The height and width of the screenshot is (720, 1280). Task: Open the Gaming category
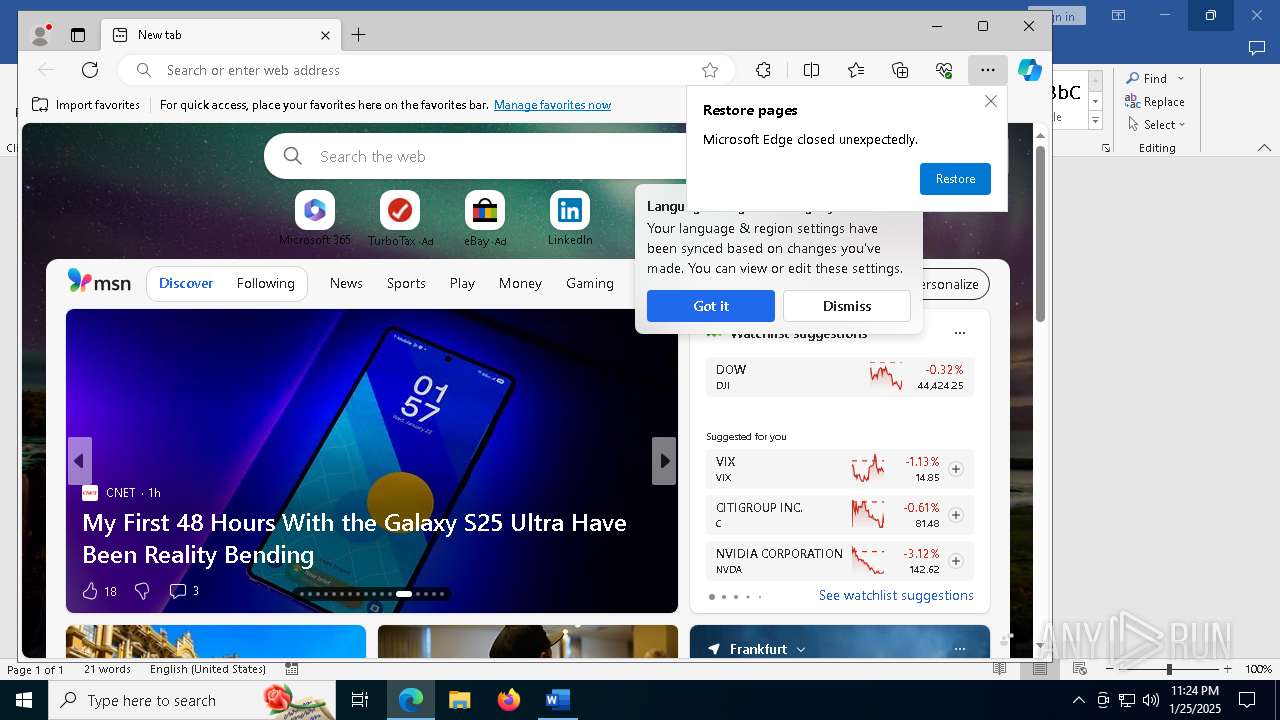click(590, 283)
